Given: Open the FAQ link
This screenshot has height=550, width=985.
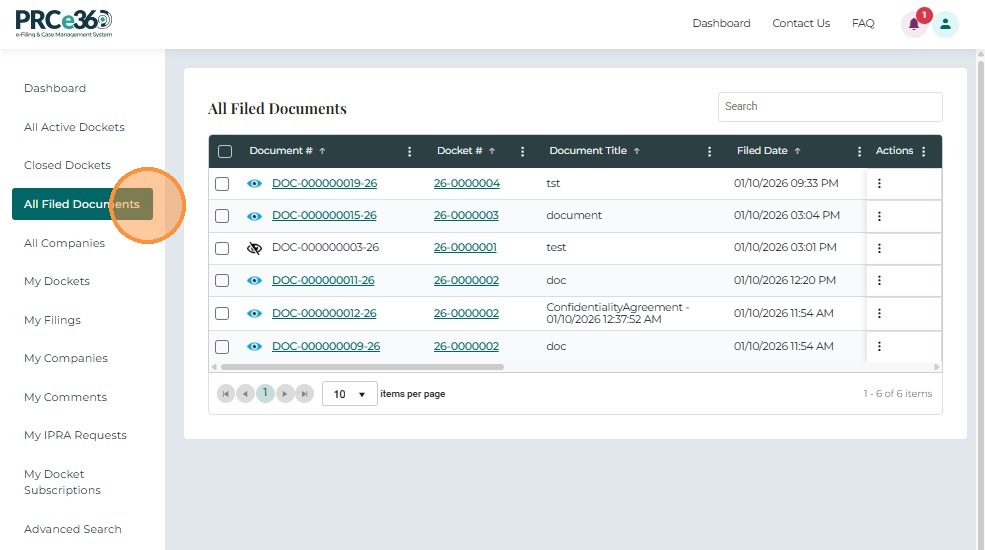Looking at the screenshot, I should 863,23.
